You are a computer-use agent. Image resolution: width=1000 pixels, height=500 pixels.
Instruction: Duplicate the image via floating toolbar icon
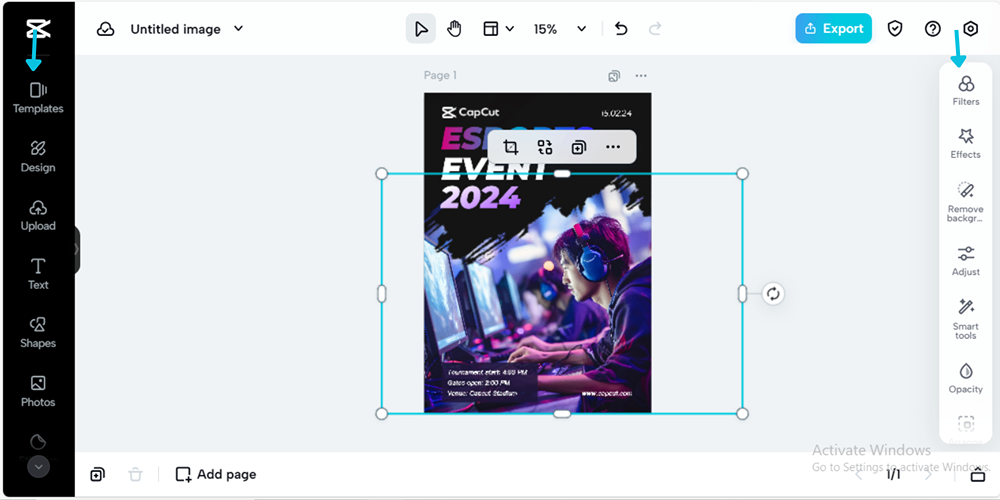click(578, 147)
